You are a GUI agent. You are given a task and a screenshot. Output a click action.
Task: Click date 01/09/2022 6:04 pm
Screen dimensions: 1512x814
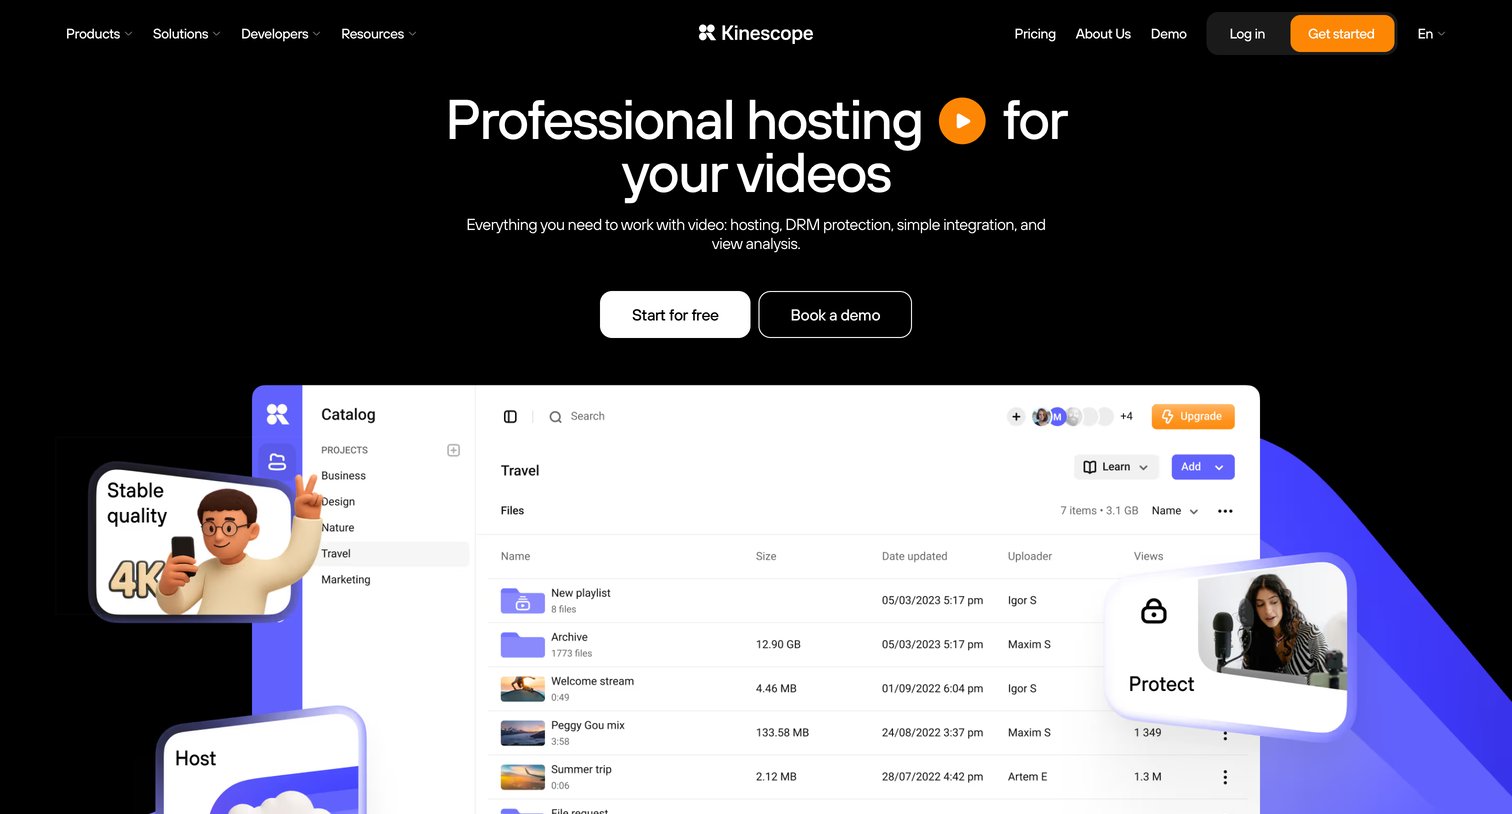(x=932, y=689)
